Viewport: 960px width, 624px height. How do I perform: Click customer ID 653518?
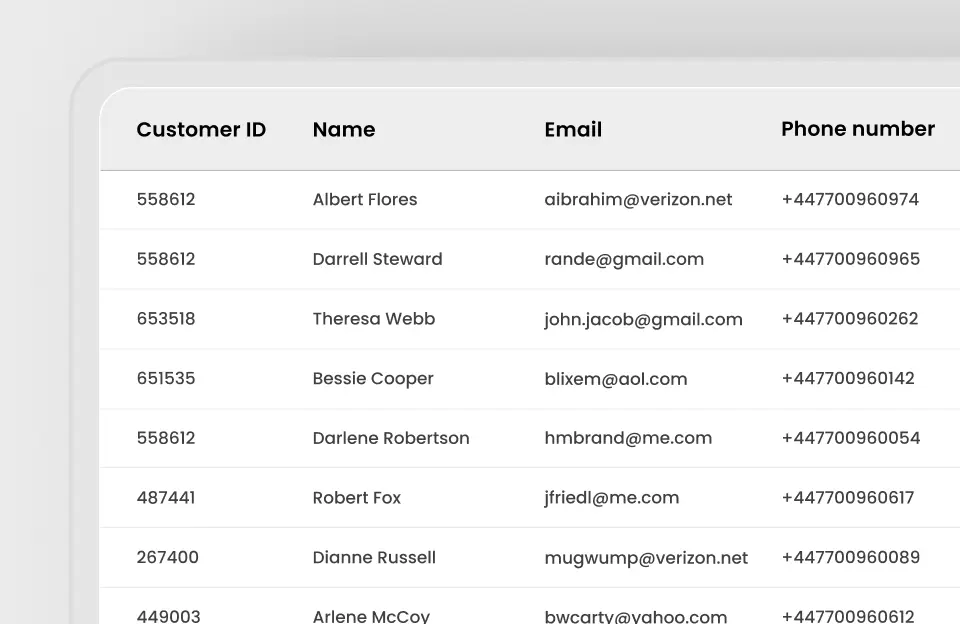[x=166, y=318]
